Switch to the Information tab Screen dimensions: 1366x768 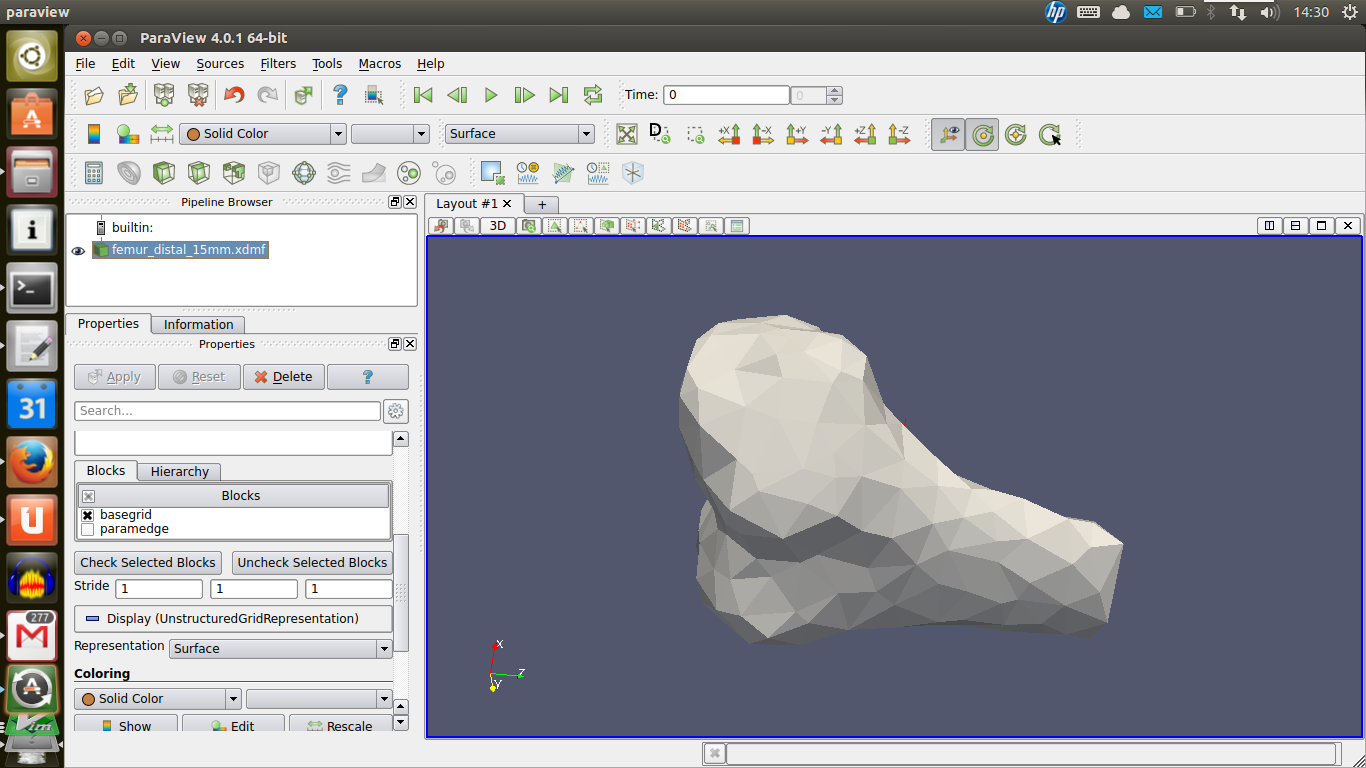pyautogui.click(x=198, y=324)
